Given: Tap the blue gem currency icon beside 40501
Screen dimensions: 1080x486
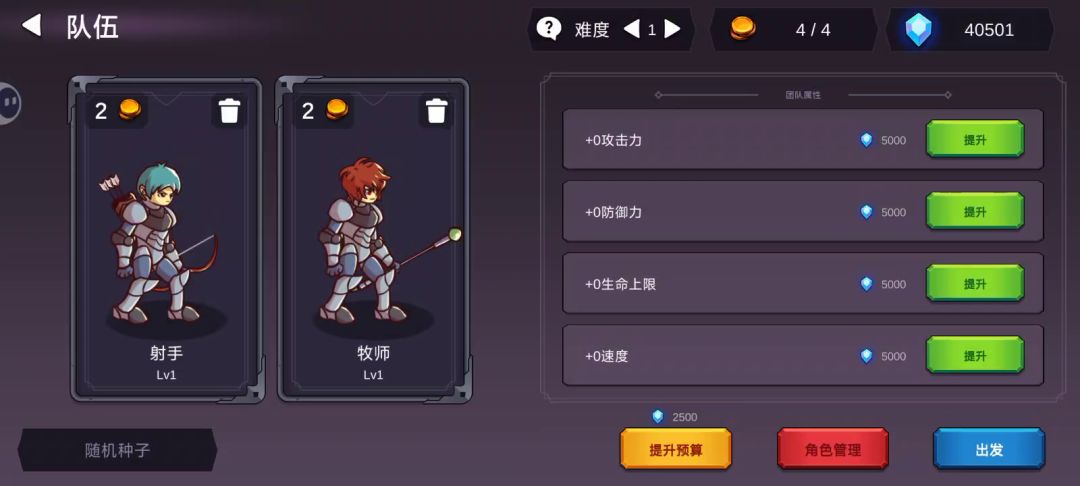Looking at the screenshot, I should 918,30.
